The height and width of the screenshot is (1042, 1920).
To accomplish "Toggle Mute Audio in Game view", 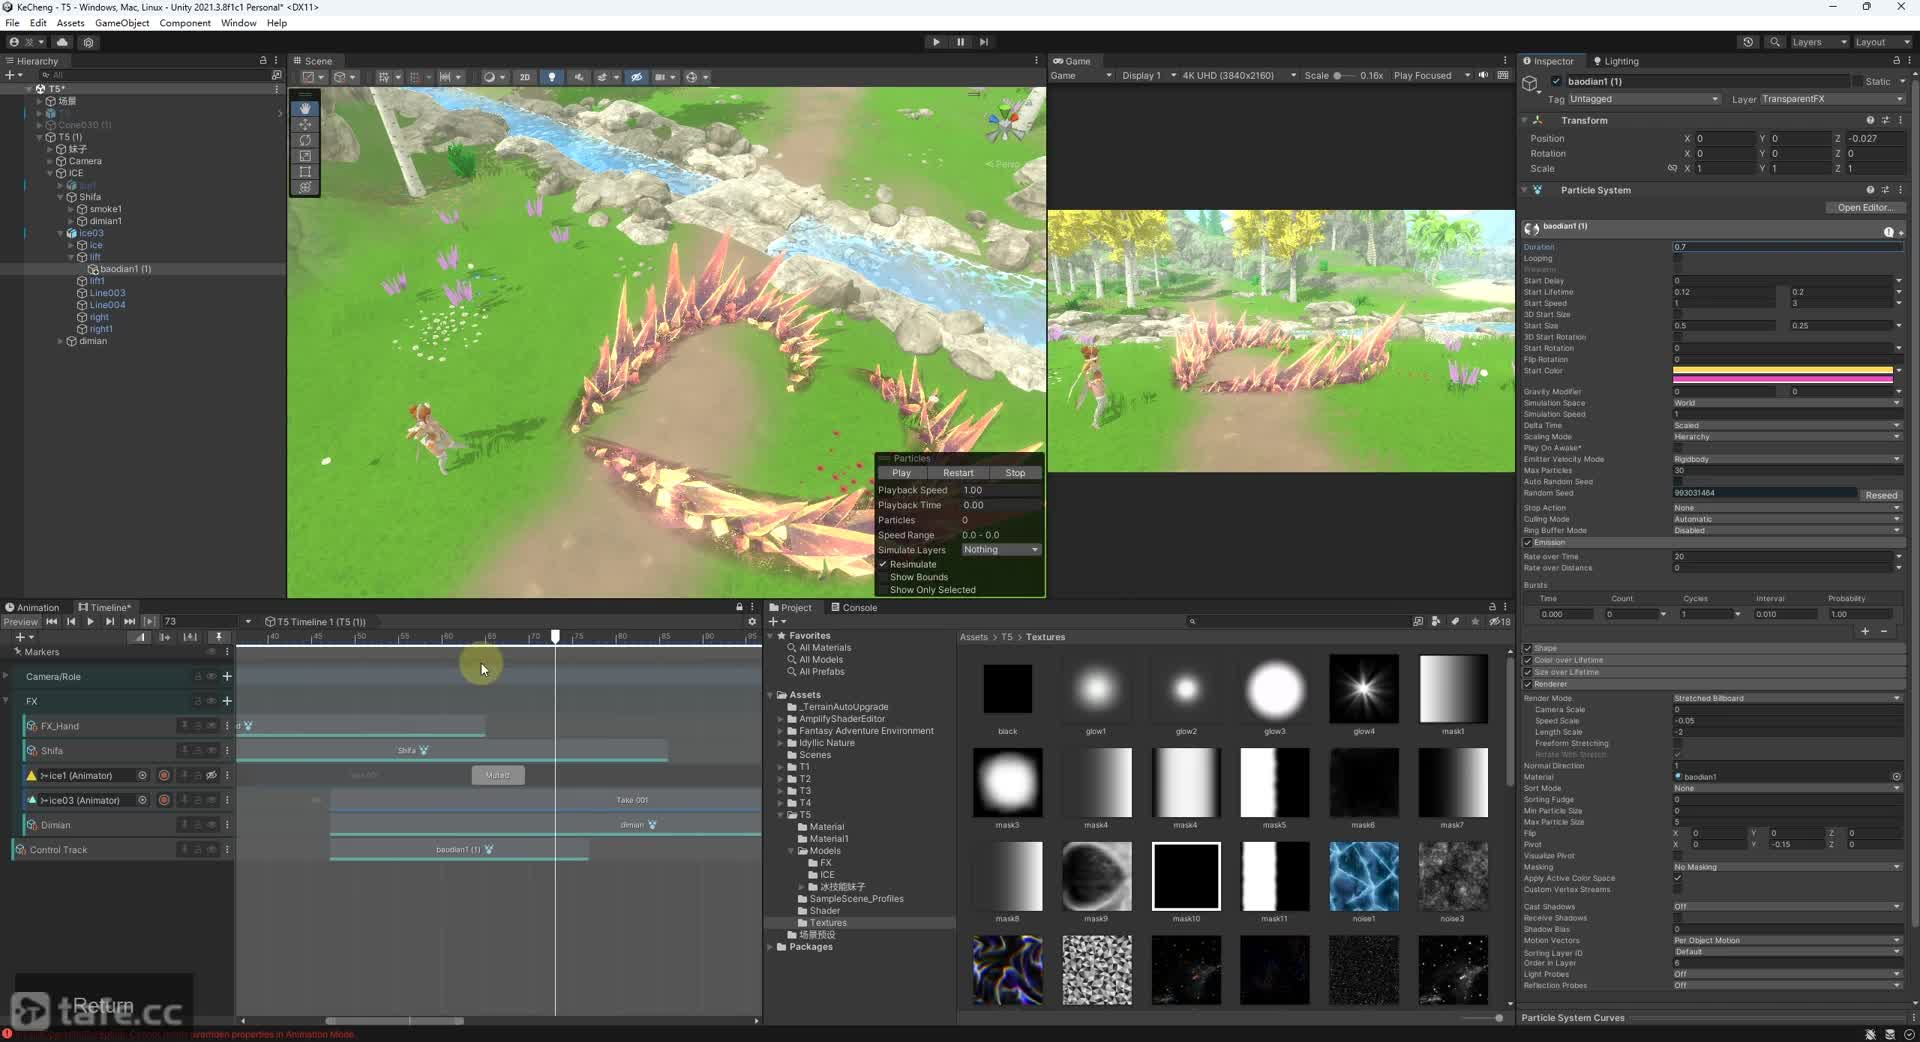I will (x=1483, y=76).
